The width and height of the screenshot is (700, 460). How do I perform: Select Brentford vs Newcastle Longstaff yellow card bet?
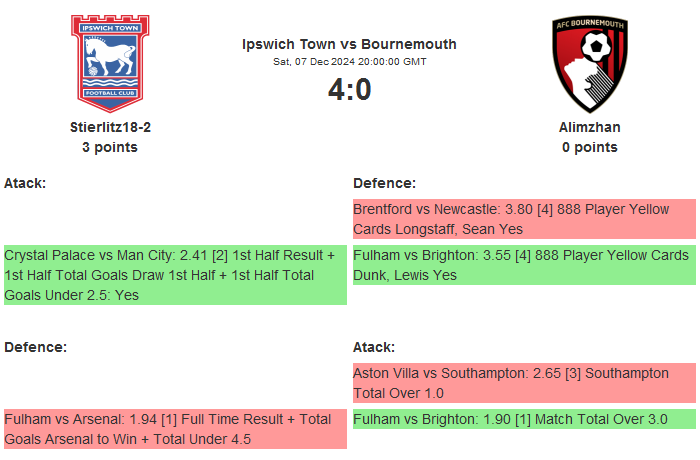coord(523,219)
